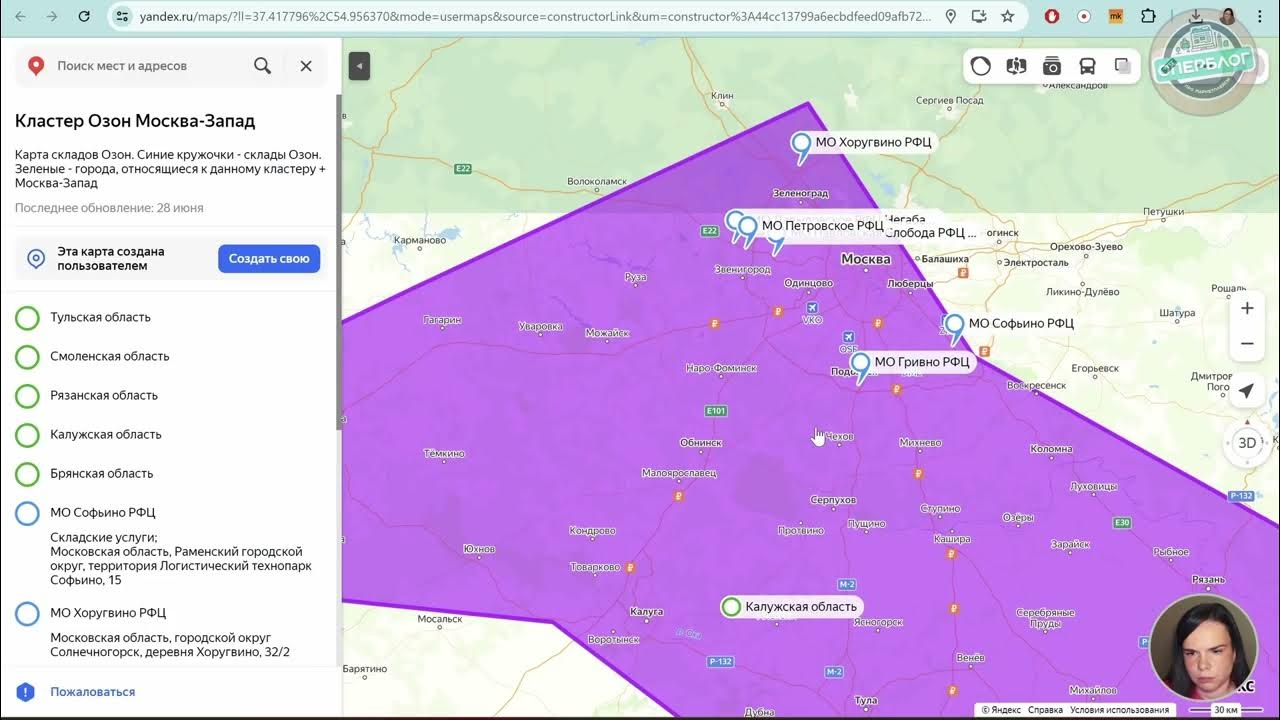Zoom in with the plus button
1280x720 pixels.
(1247, 308)
